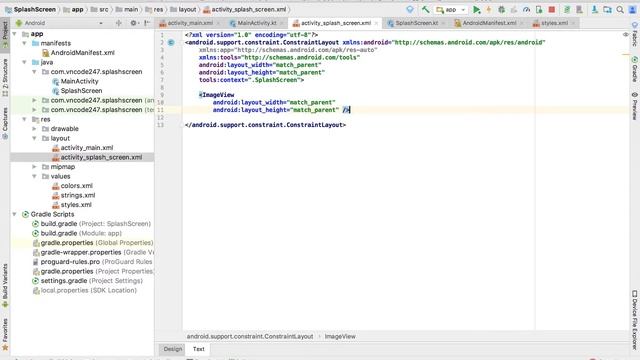This screenshot has width=640, height=360.
Task: Click the layout breadcrumb folder
Action: (183, 9)
